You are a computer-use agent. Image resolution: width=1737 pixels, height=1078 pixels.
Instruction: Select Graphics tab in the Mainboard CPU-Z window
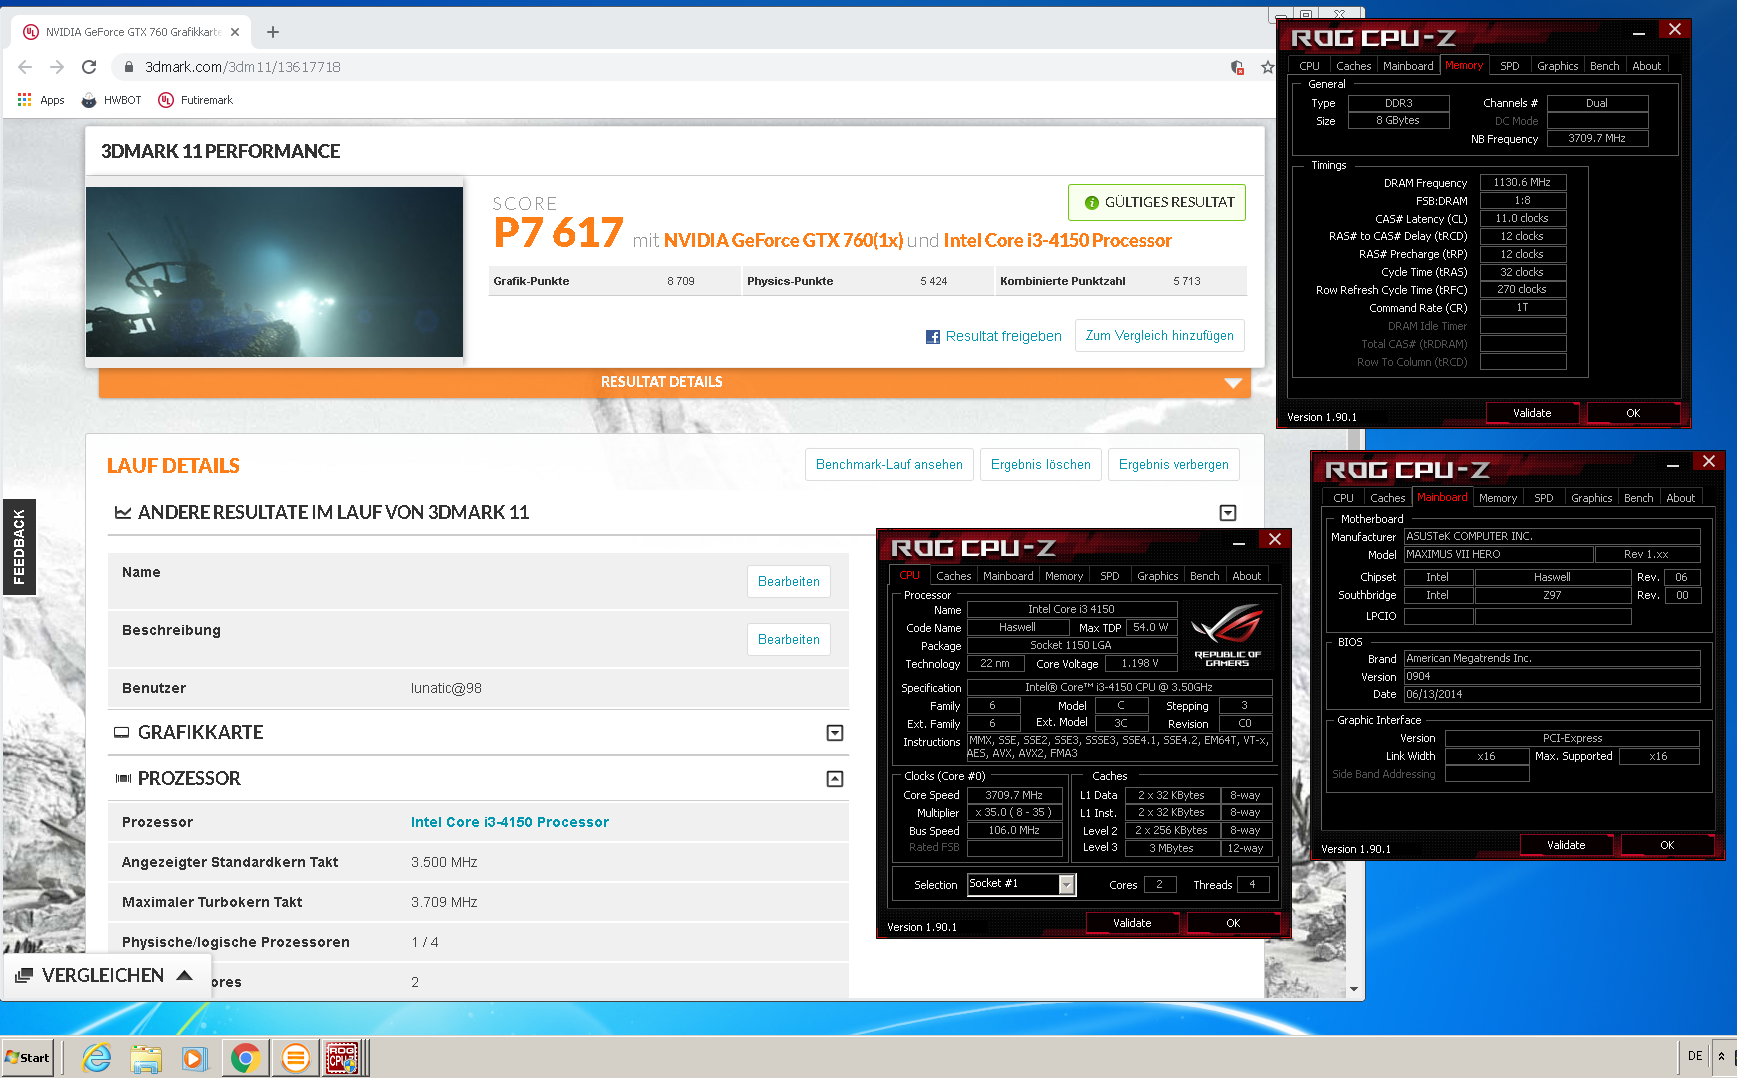click(1591, 498)
